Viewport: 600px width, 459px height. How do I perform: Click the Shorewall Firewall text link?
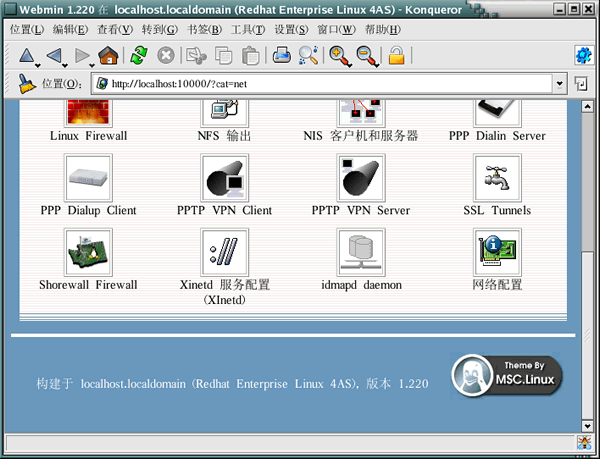pos(88,285)
